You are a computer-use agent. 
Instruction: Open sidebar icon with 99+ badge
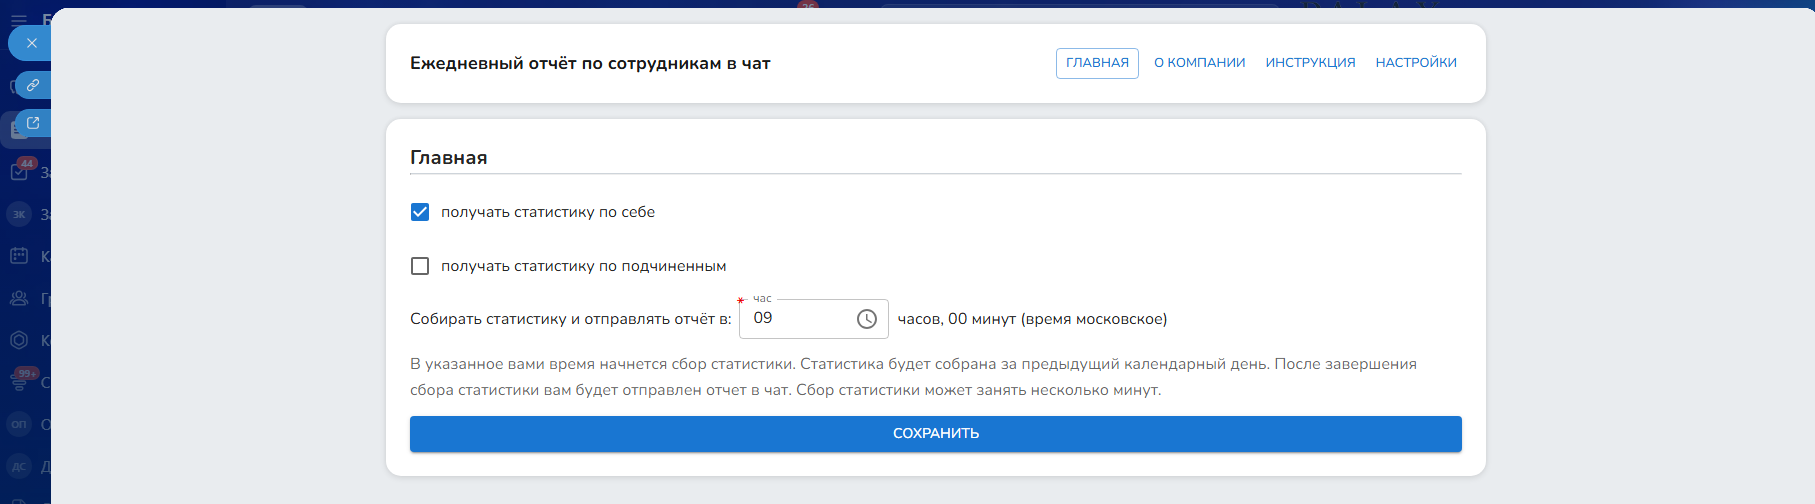tap(19, 381)
